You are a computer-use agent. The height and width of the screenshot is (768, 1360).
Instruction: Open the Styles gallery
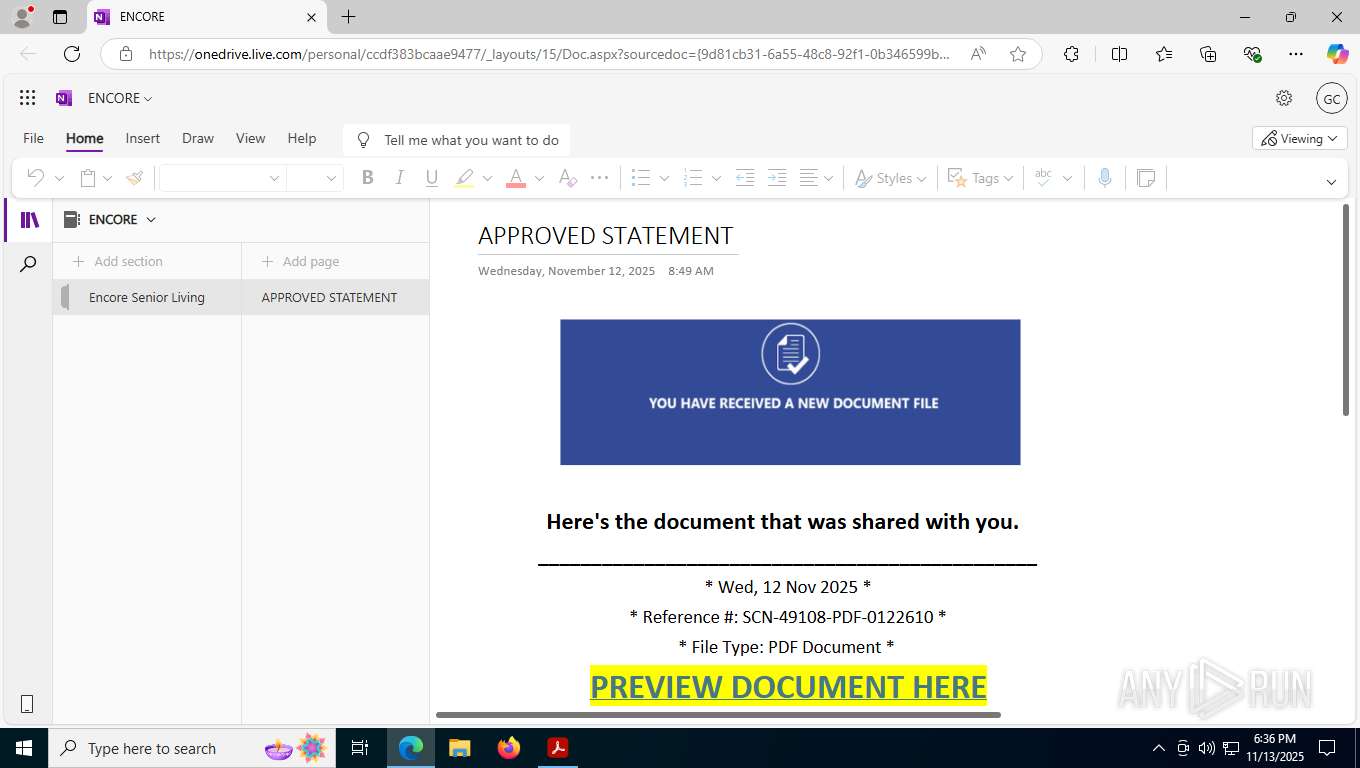tap(890, 178)
